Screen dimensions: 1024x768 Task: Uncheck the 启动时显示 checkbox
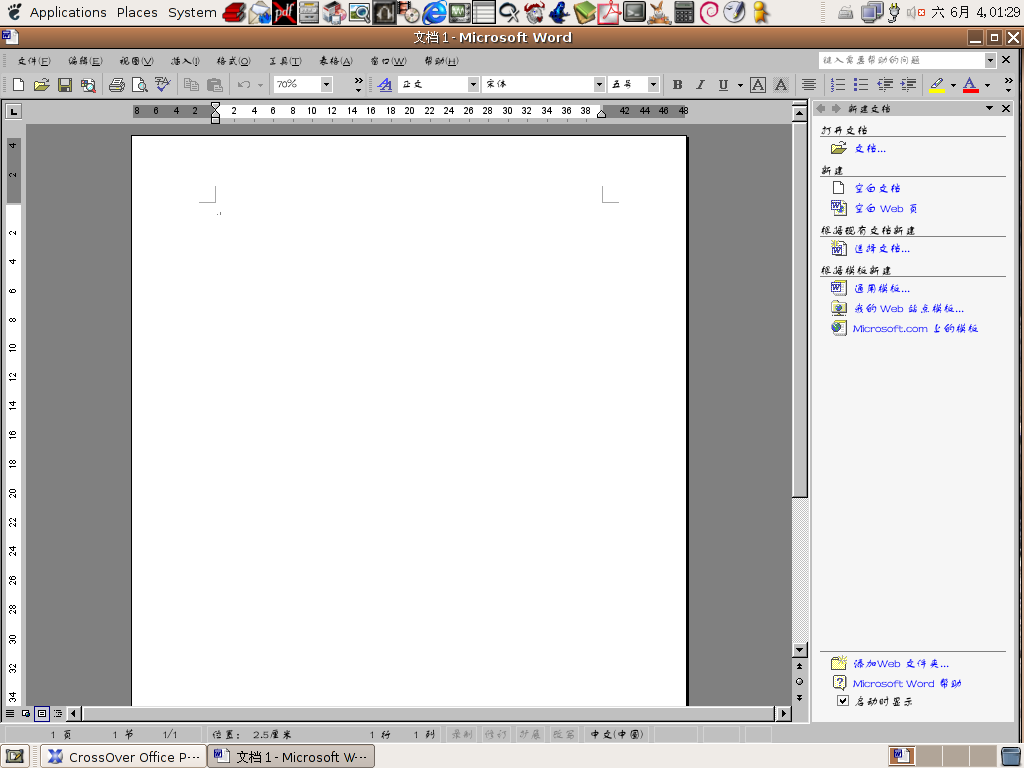pos(843,701)
